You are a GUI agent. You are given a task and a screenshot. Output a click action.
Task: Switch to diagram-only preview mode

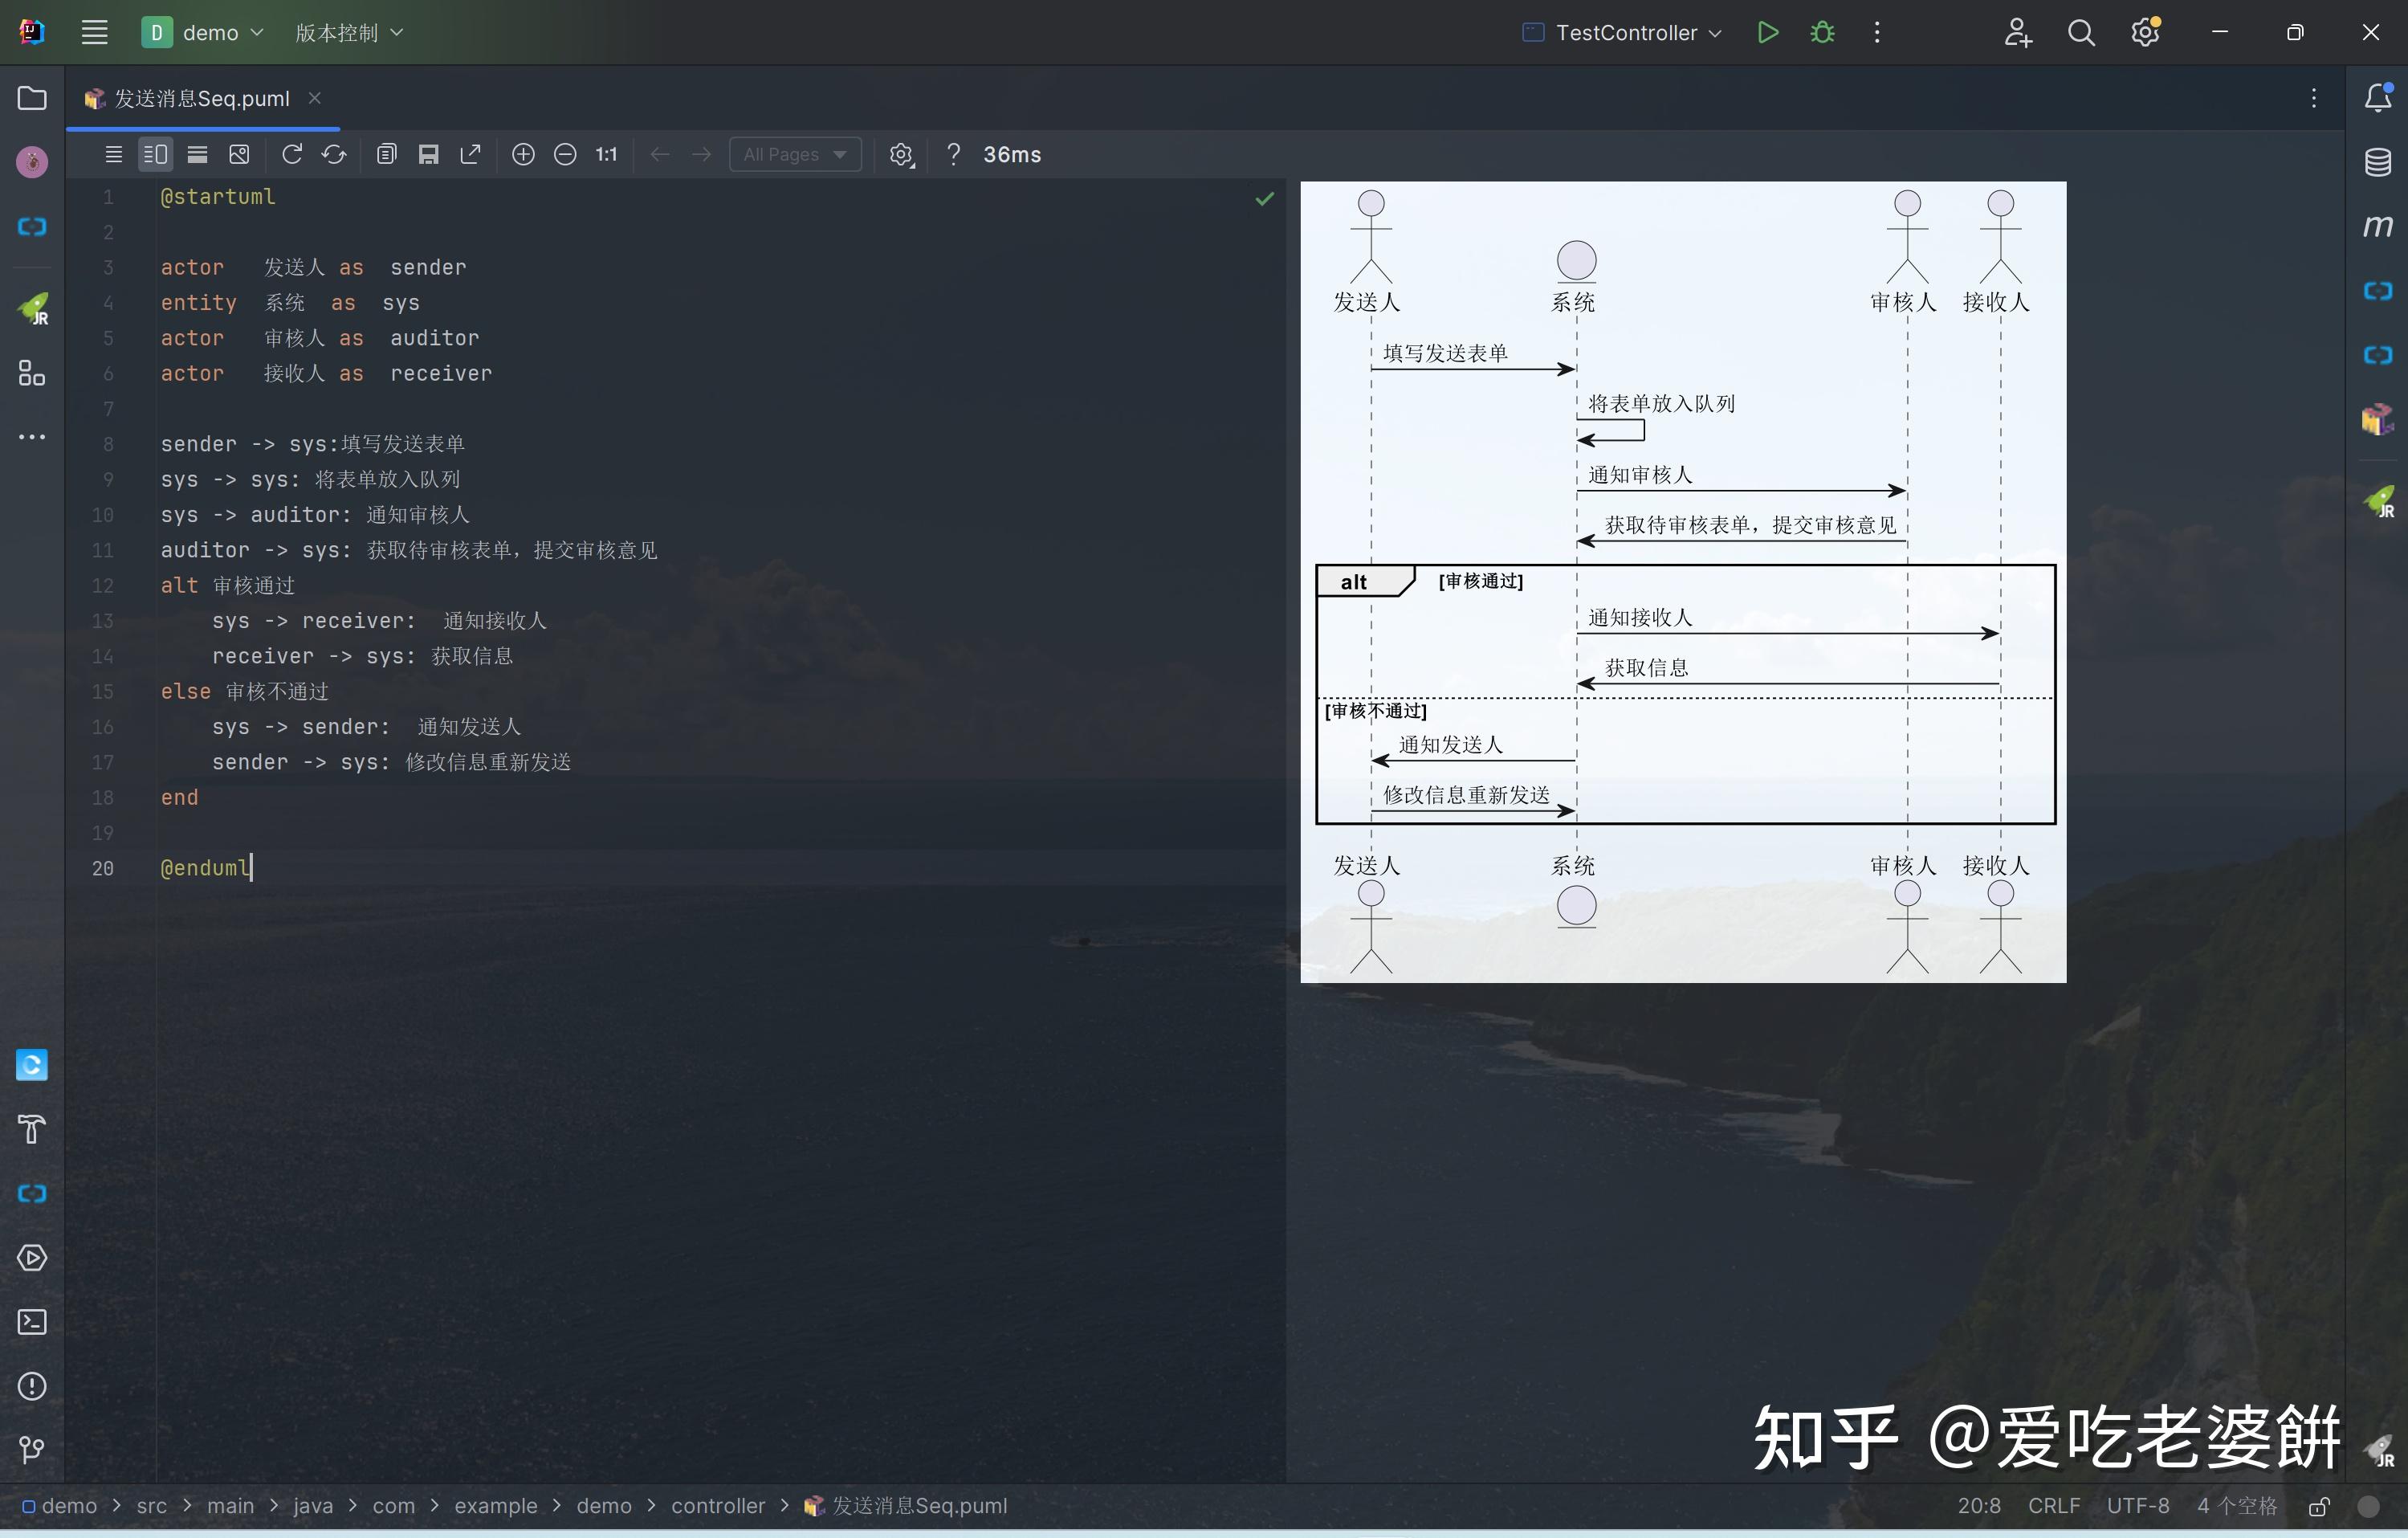(197, 154)
